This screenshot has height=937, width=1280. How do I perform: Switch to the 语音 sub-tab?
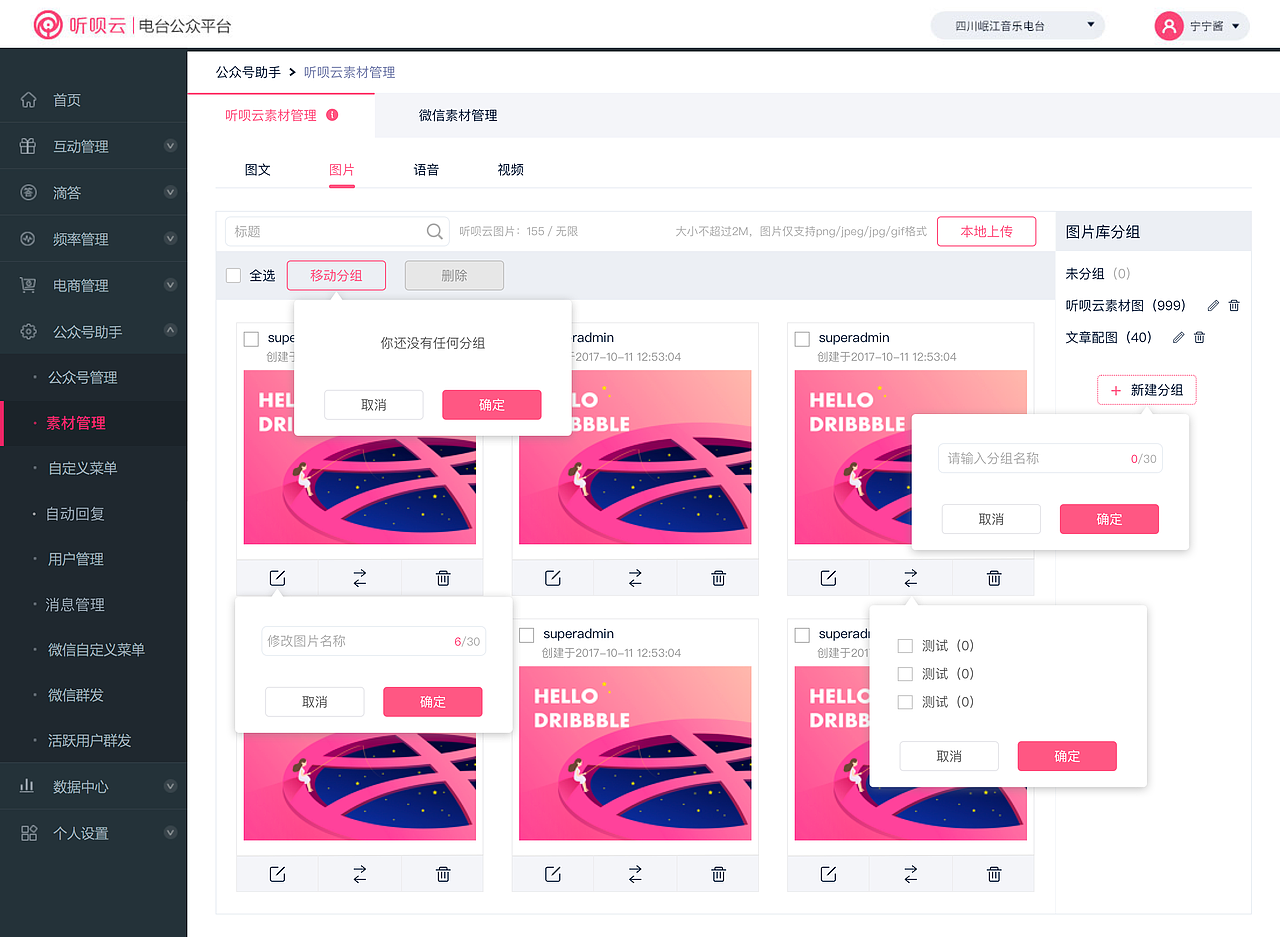pos(426,169)
